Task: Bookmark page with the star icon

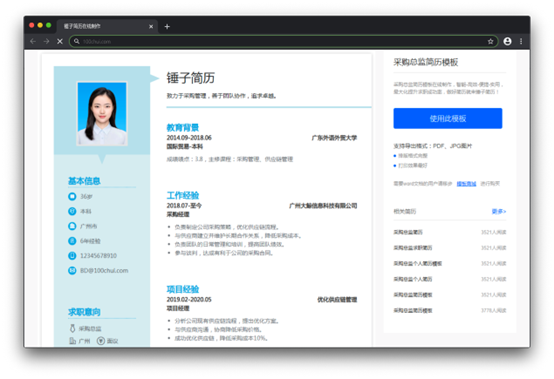Action: point(490,41)
